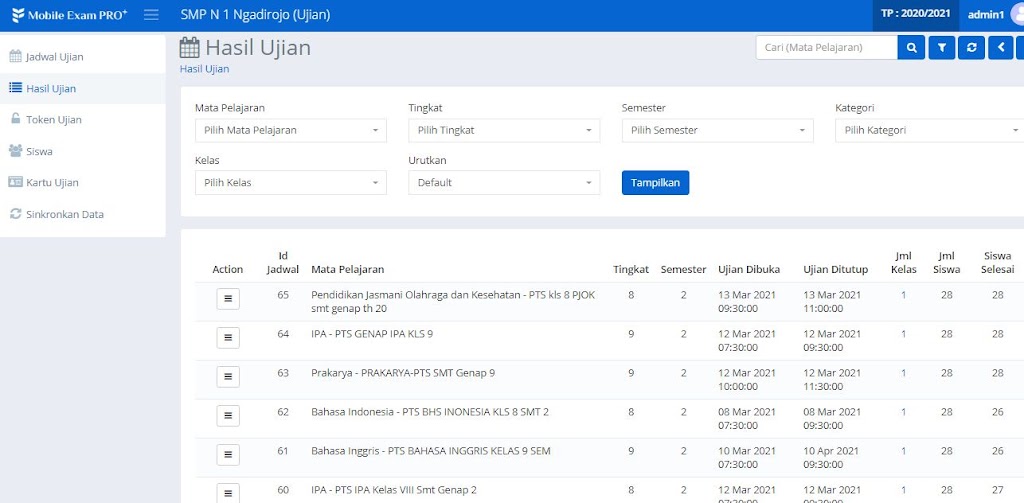Click the Hasil Ujian breadcrumb link
Image resolution: width=1024 pixels, height=503 pixels.
point(204,69)
